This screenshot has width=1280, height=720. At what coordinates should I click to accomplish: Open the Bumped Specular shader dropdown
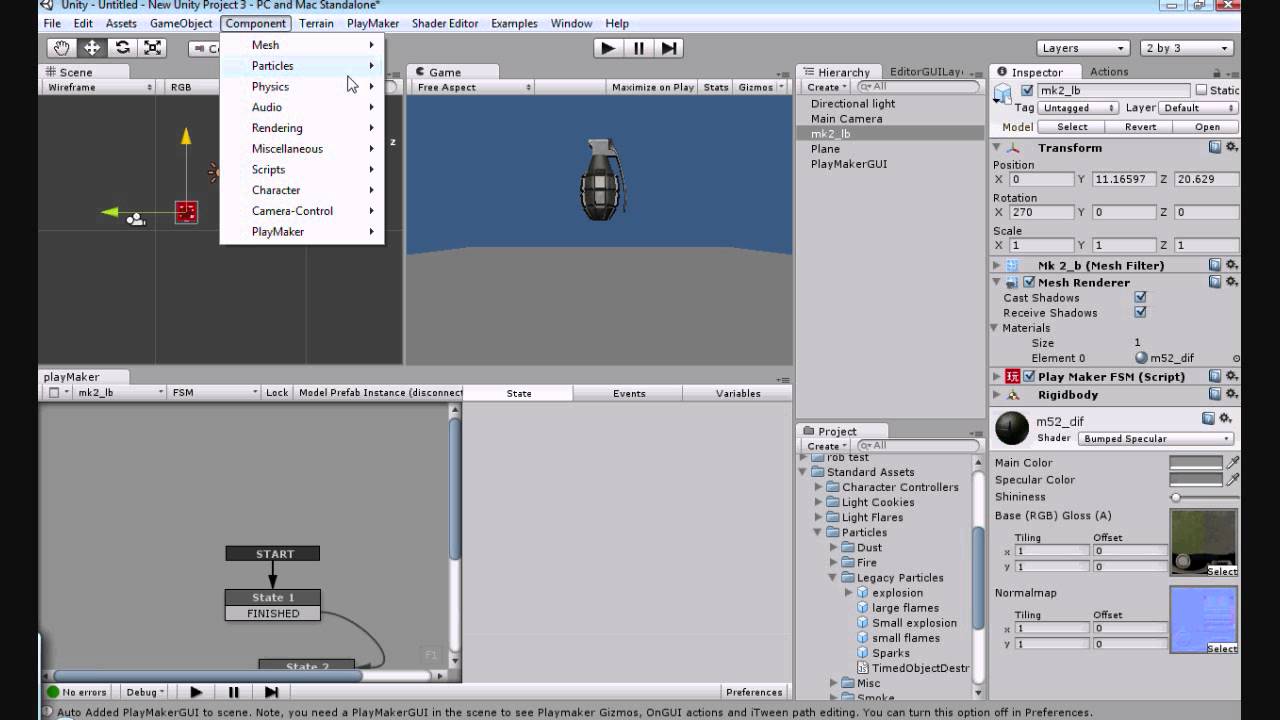pyautogui.click(x=1157, y=438)
